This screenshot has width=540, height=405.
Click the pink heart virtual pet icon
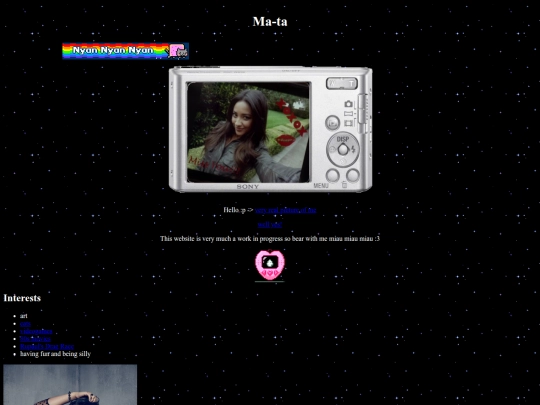point(270,264)
